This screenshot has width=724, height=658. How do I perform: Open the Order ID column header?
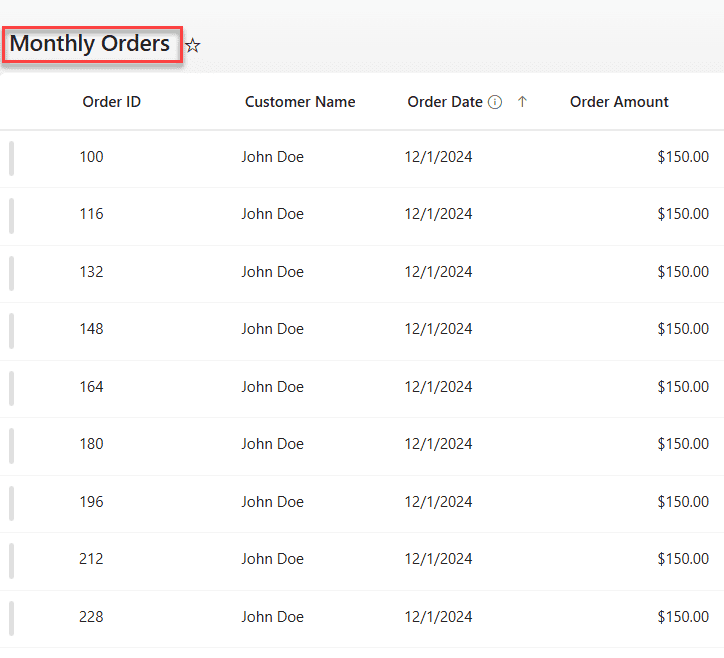click(111, 102)
